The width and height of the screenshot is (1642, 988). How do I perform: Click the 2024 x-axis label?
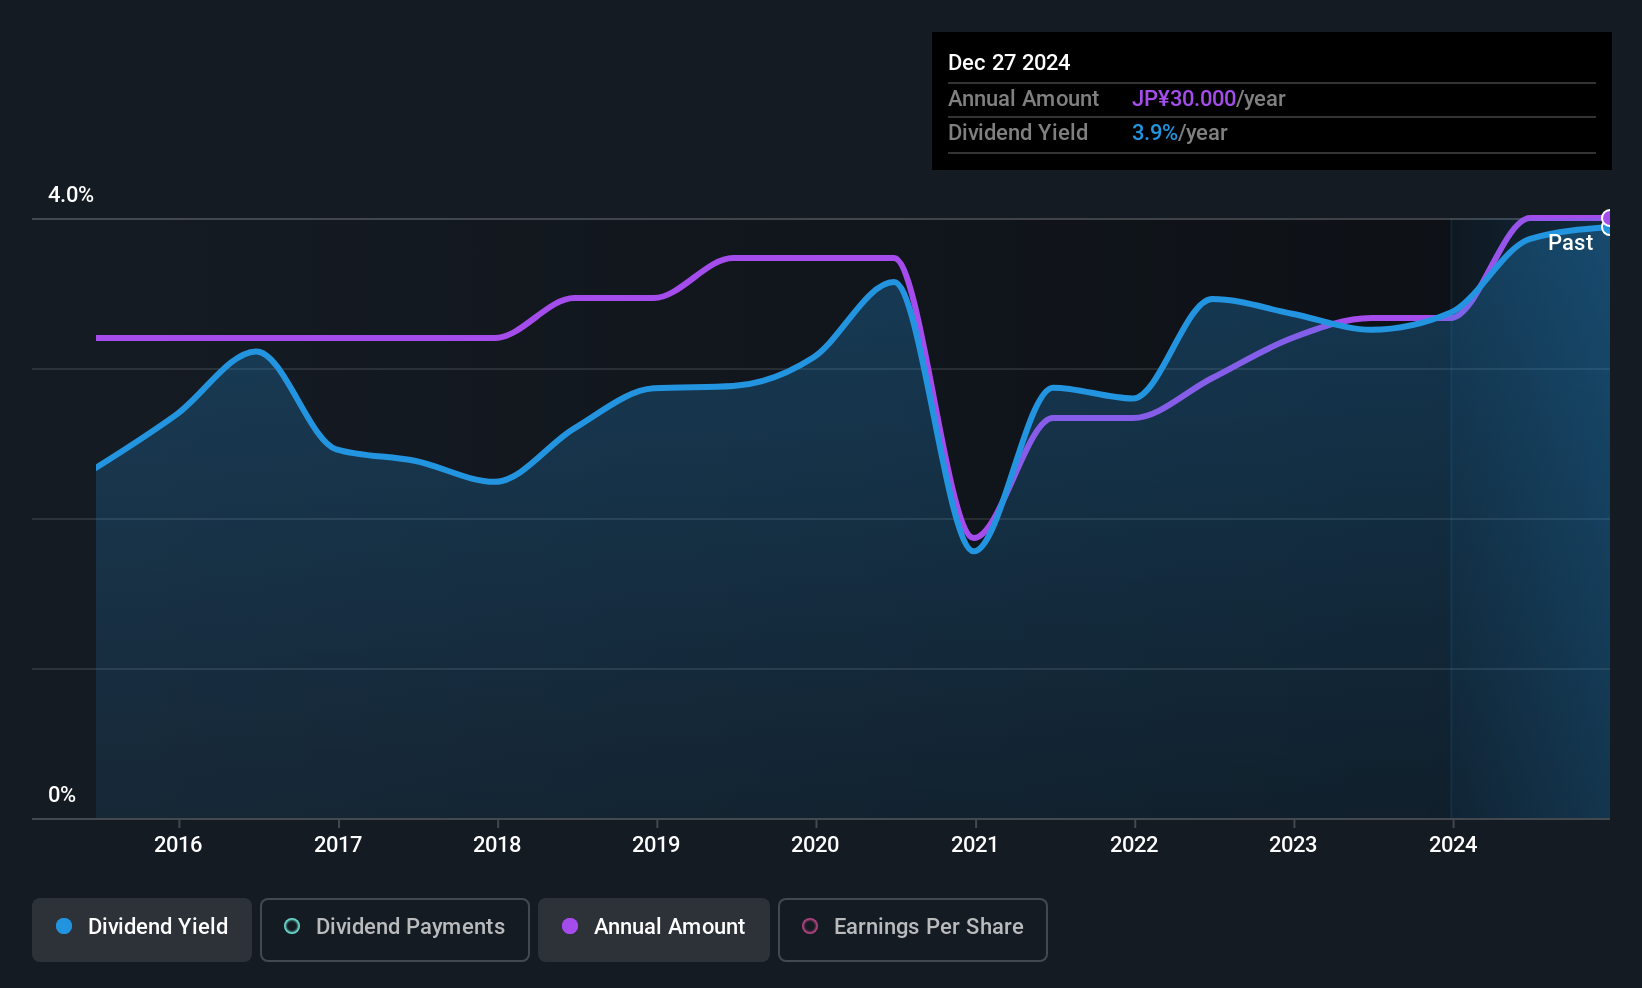pyautogui.click(x=1453, y=844)
